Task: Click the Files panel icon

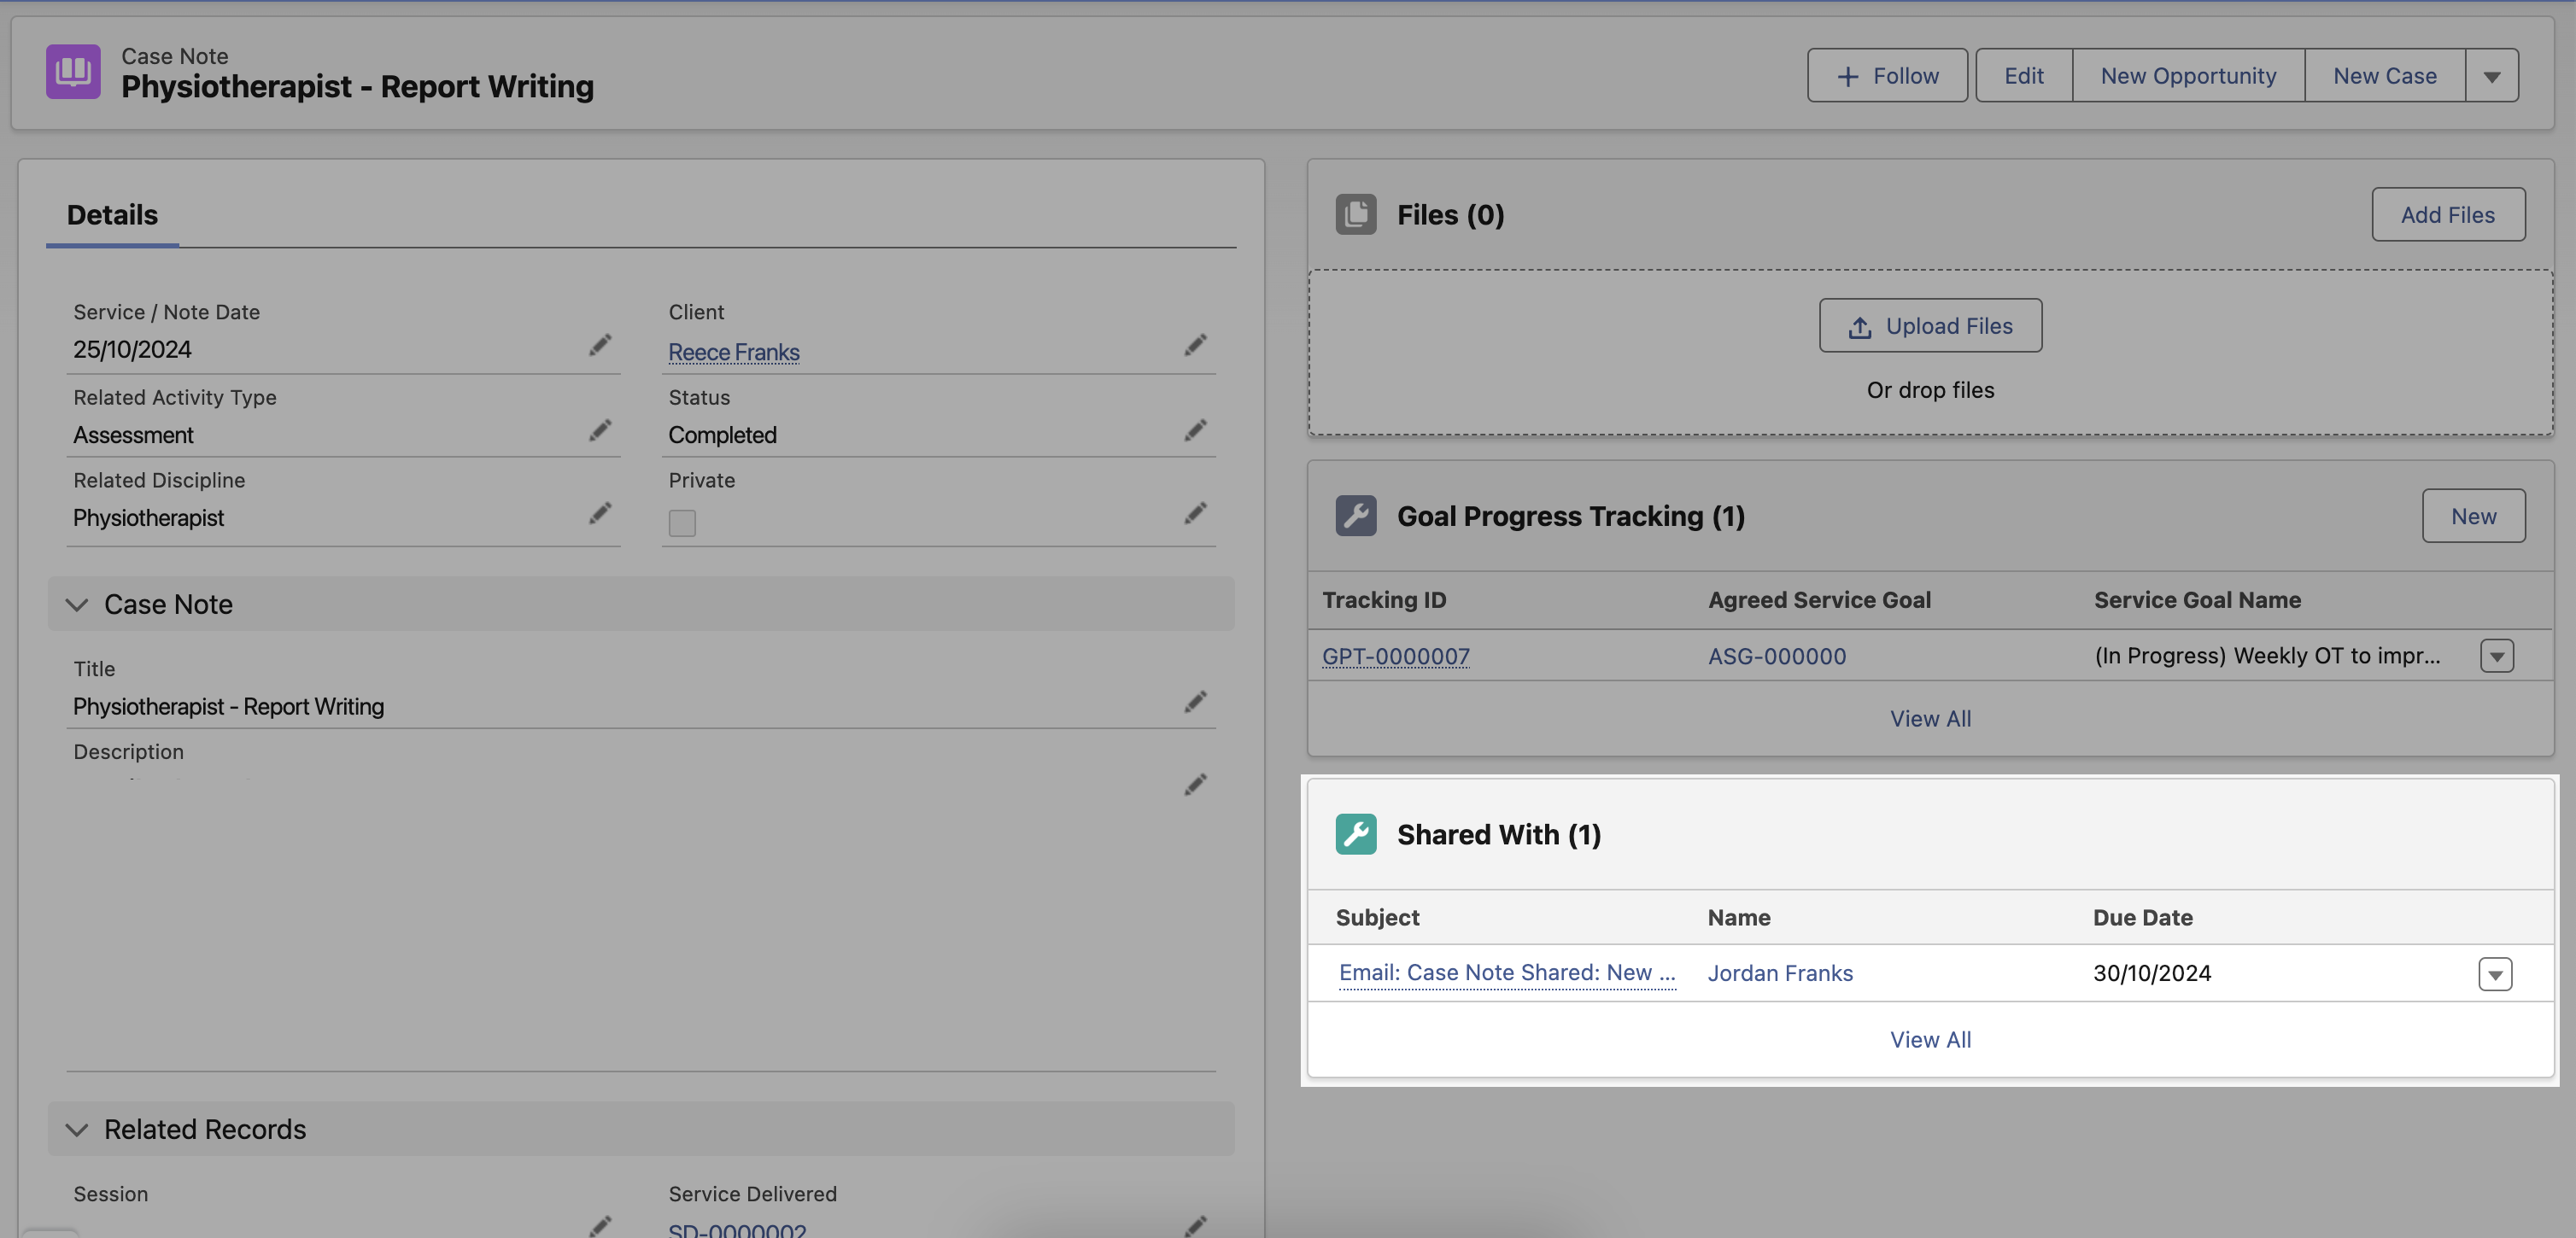Action: coord(1355,214)
